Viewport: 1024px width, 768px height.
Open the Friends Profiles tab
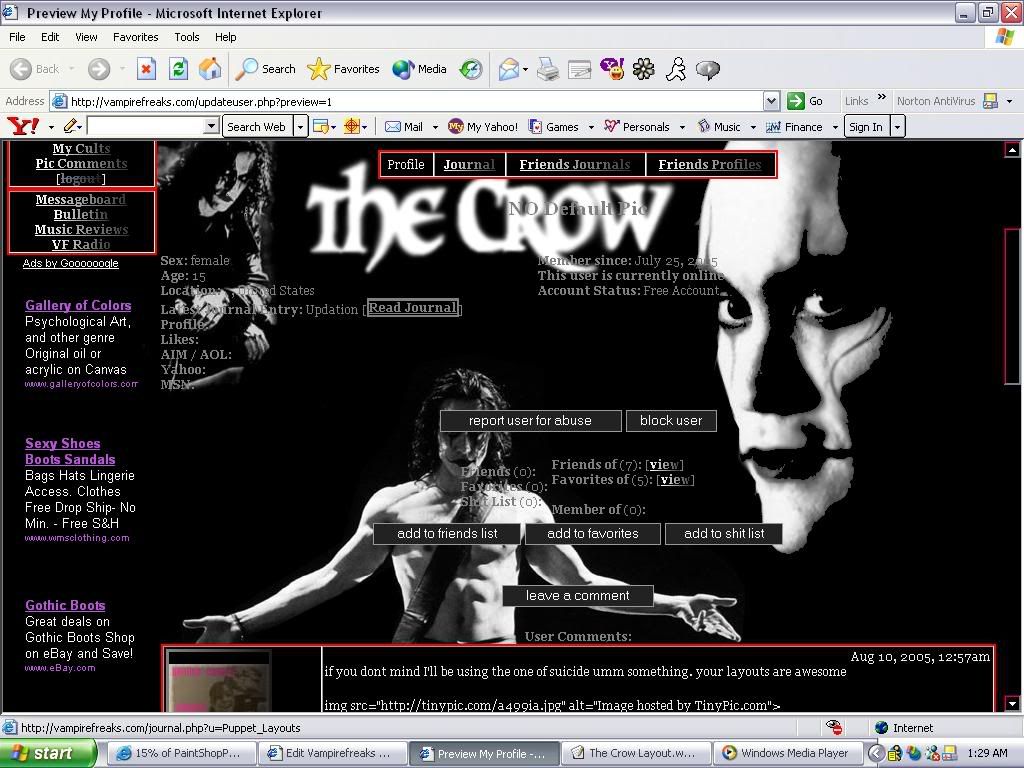point(710,165)
